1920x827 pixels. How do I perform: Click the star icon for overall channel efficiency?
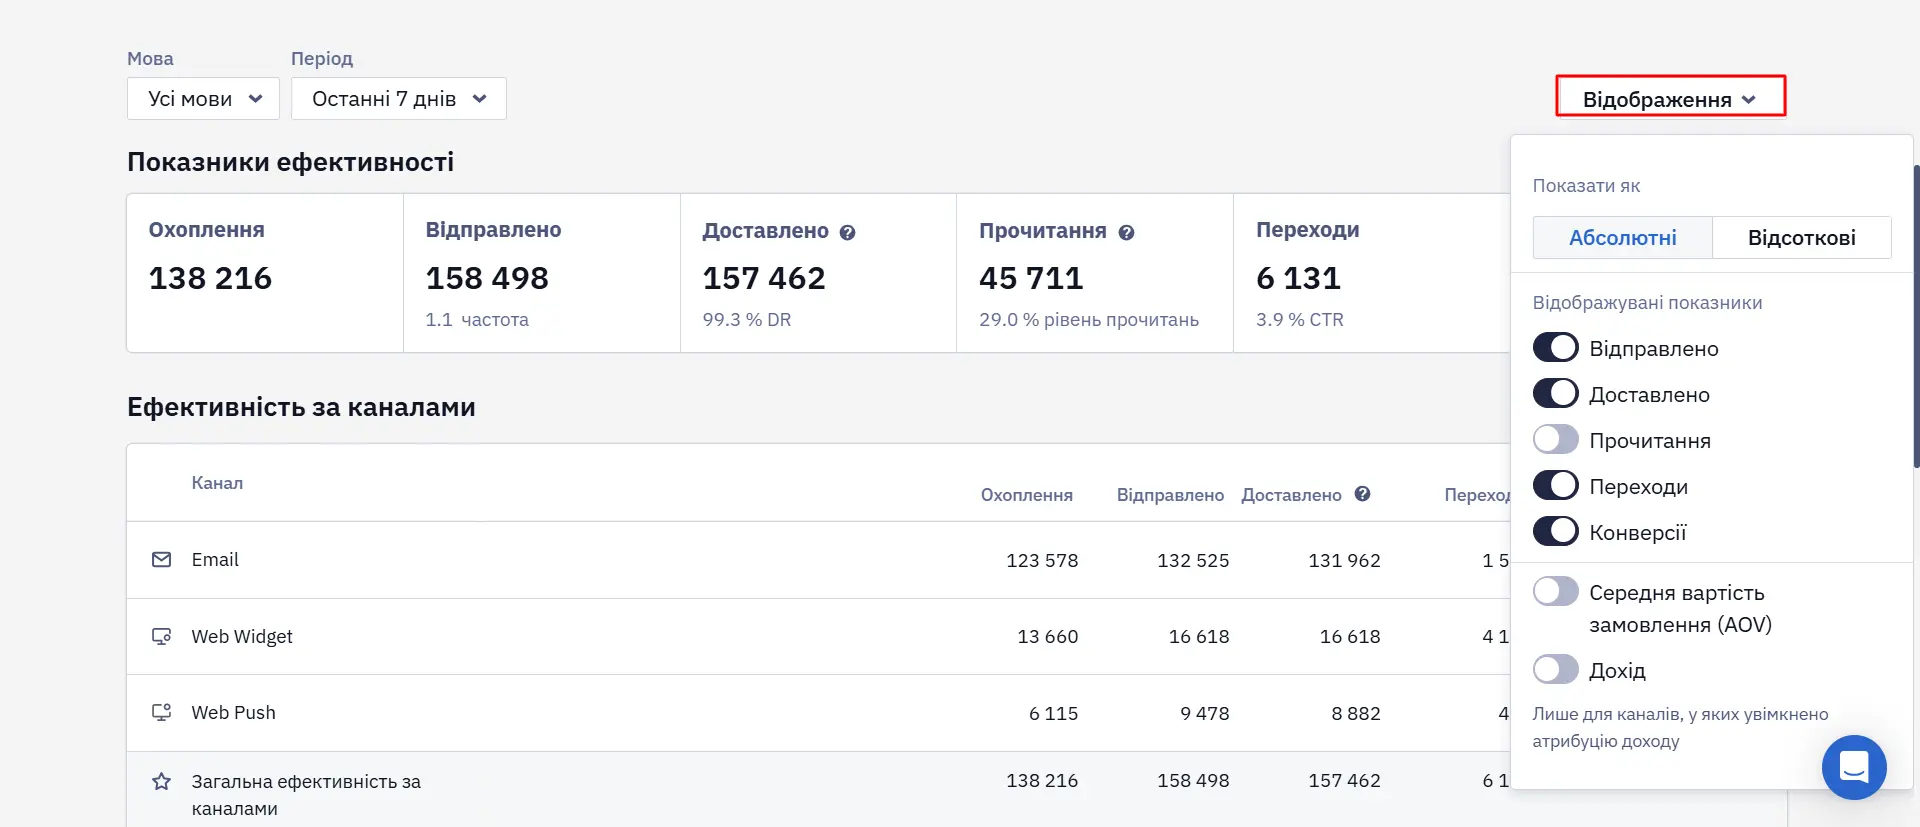(x=161, y=782)
